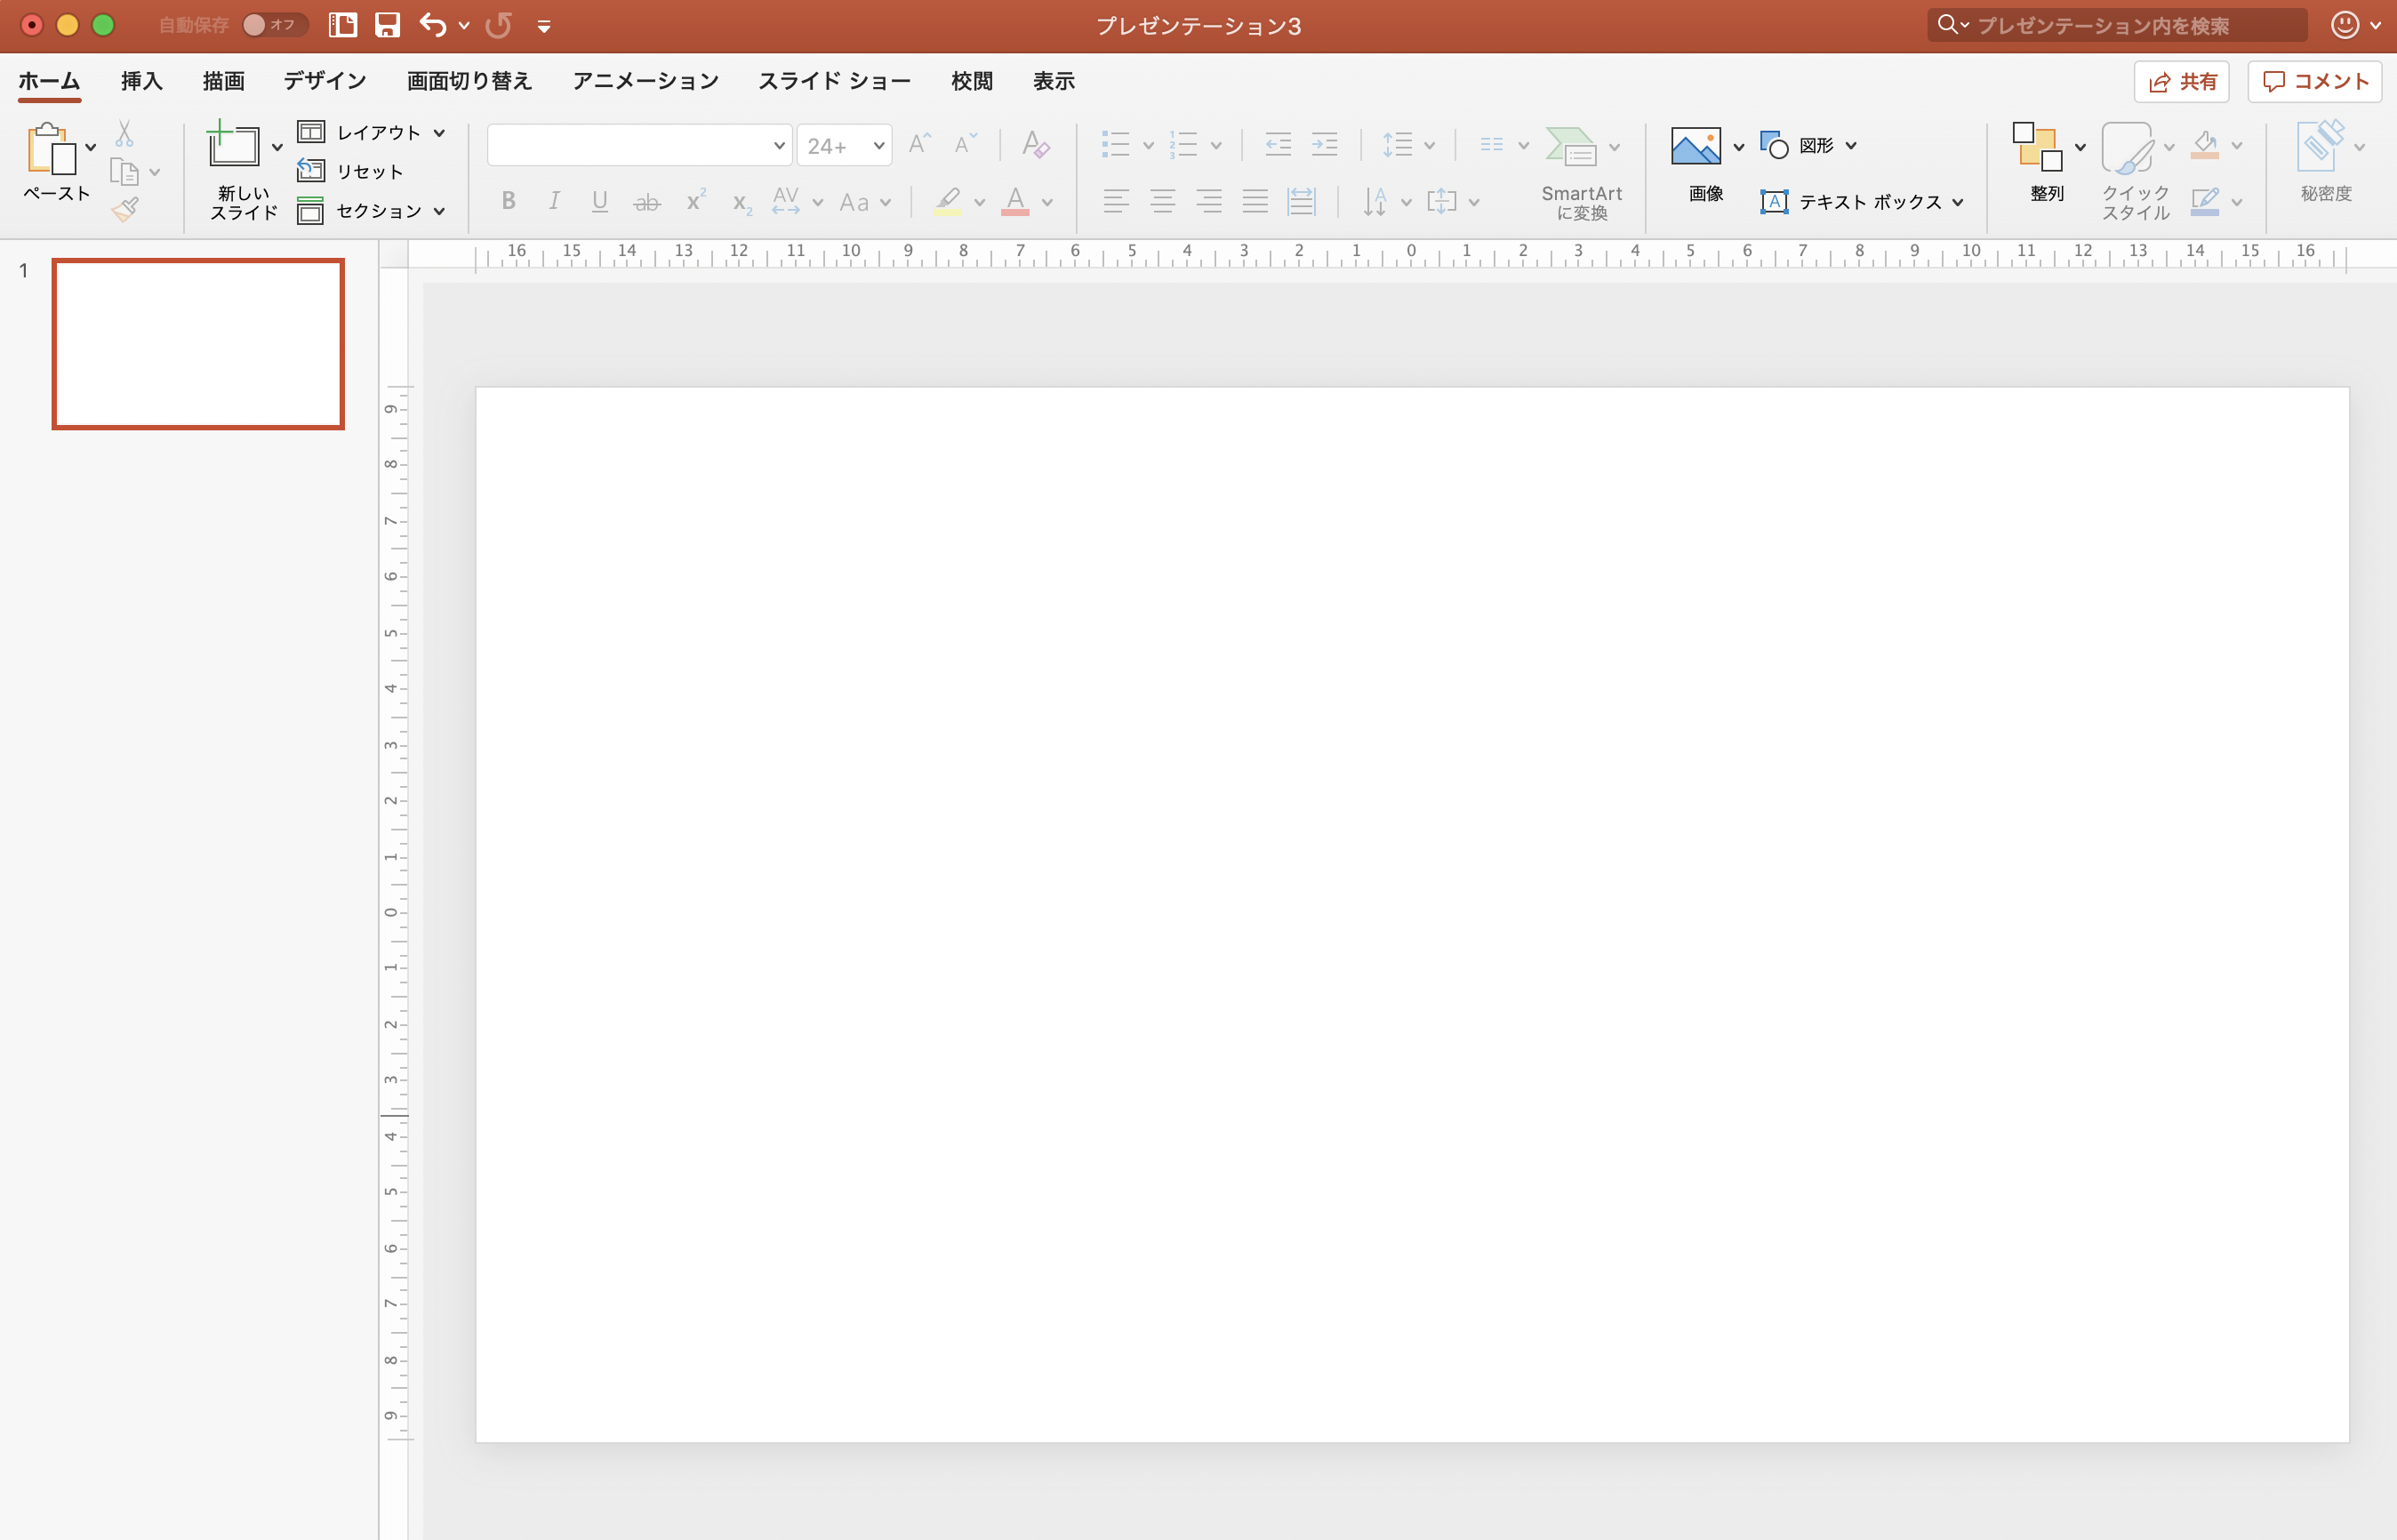Switch to the 画面切り替え tab
The height and width of the screenshot is (1540, 2397).
point(469,81)
